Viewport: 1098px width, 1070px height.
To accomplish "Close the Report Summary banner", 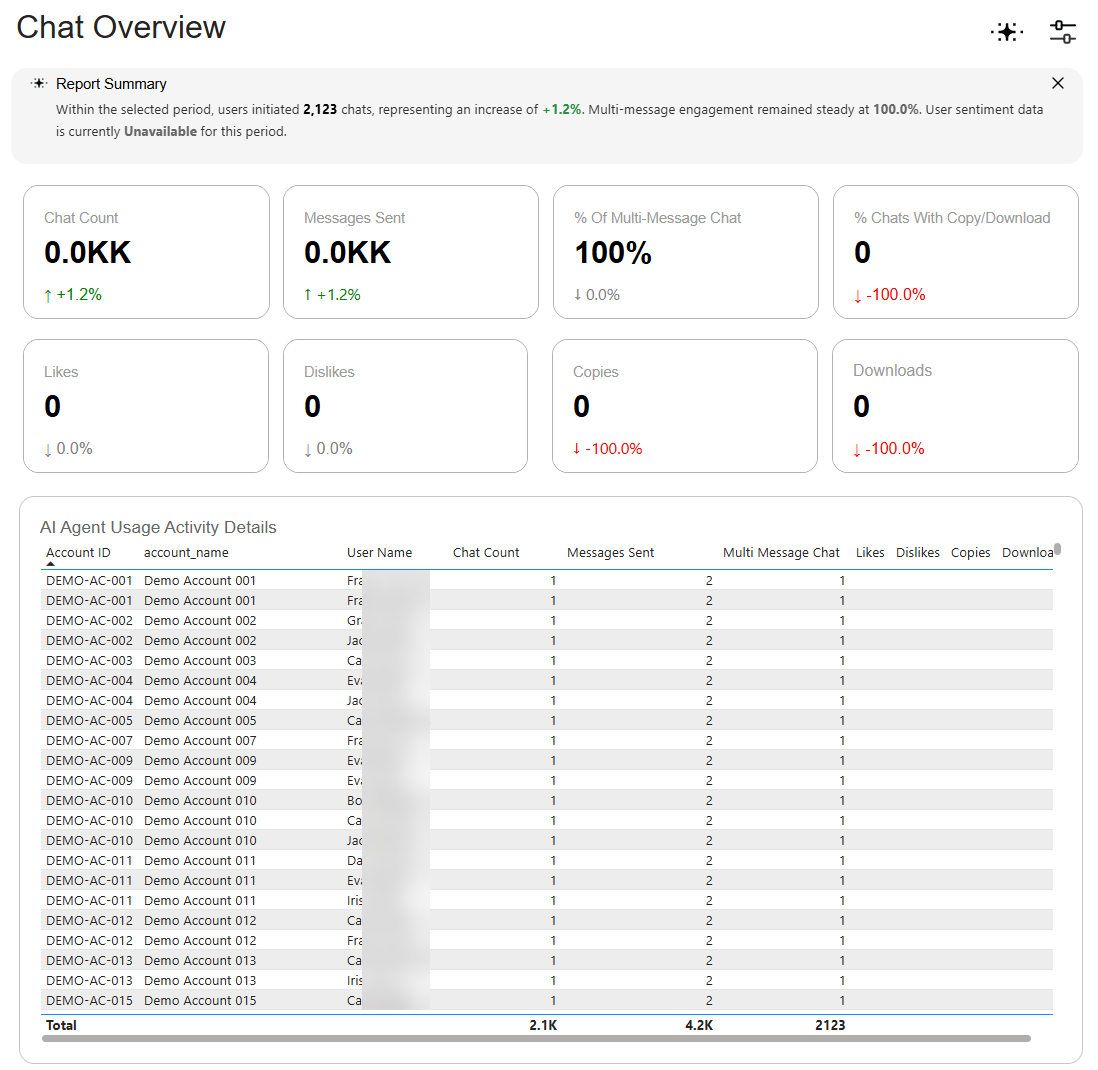I will (x=1057, y=83).
